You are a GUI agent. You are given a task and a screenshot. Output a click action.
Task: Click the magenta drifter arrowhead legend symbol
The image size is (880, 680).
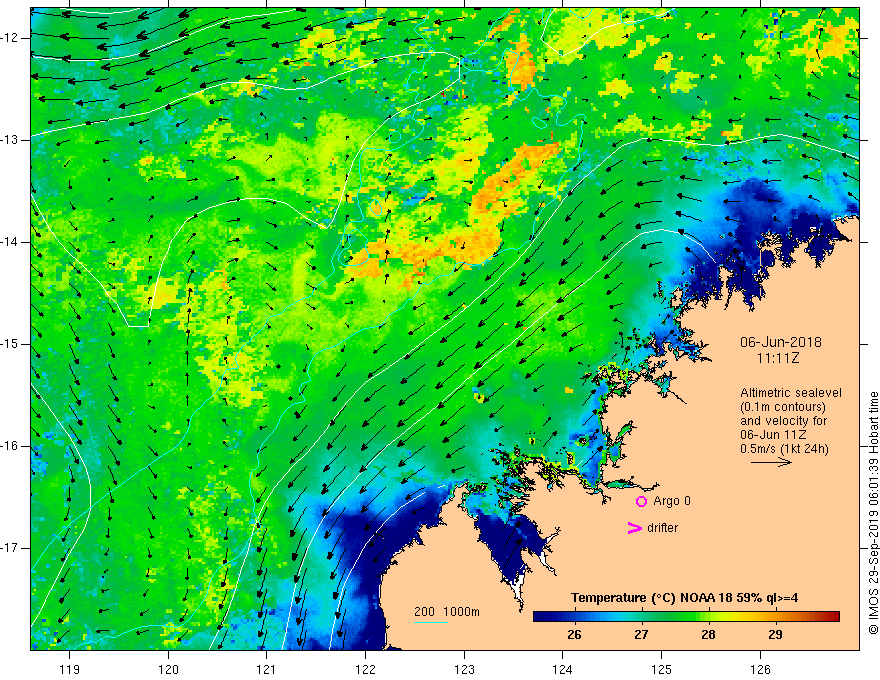634,528
